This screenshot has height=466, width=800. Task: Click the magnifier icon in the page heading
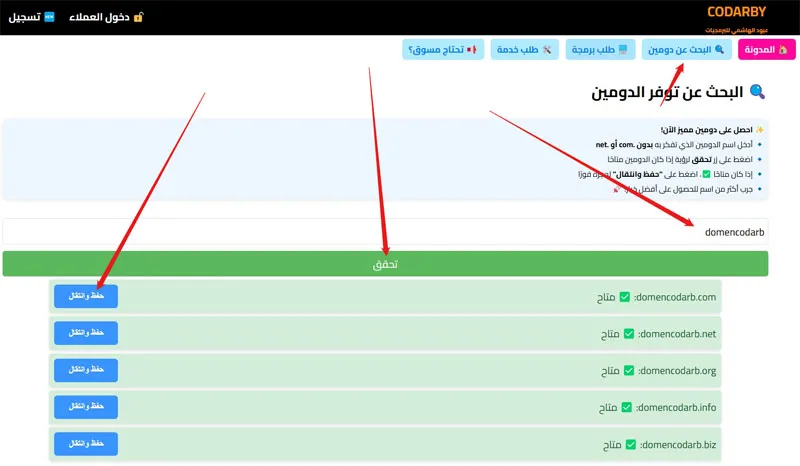(x=757, y=92)
